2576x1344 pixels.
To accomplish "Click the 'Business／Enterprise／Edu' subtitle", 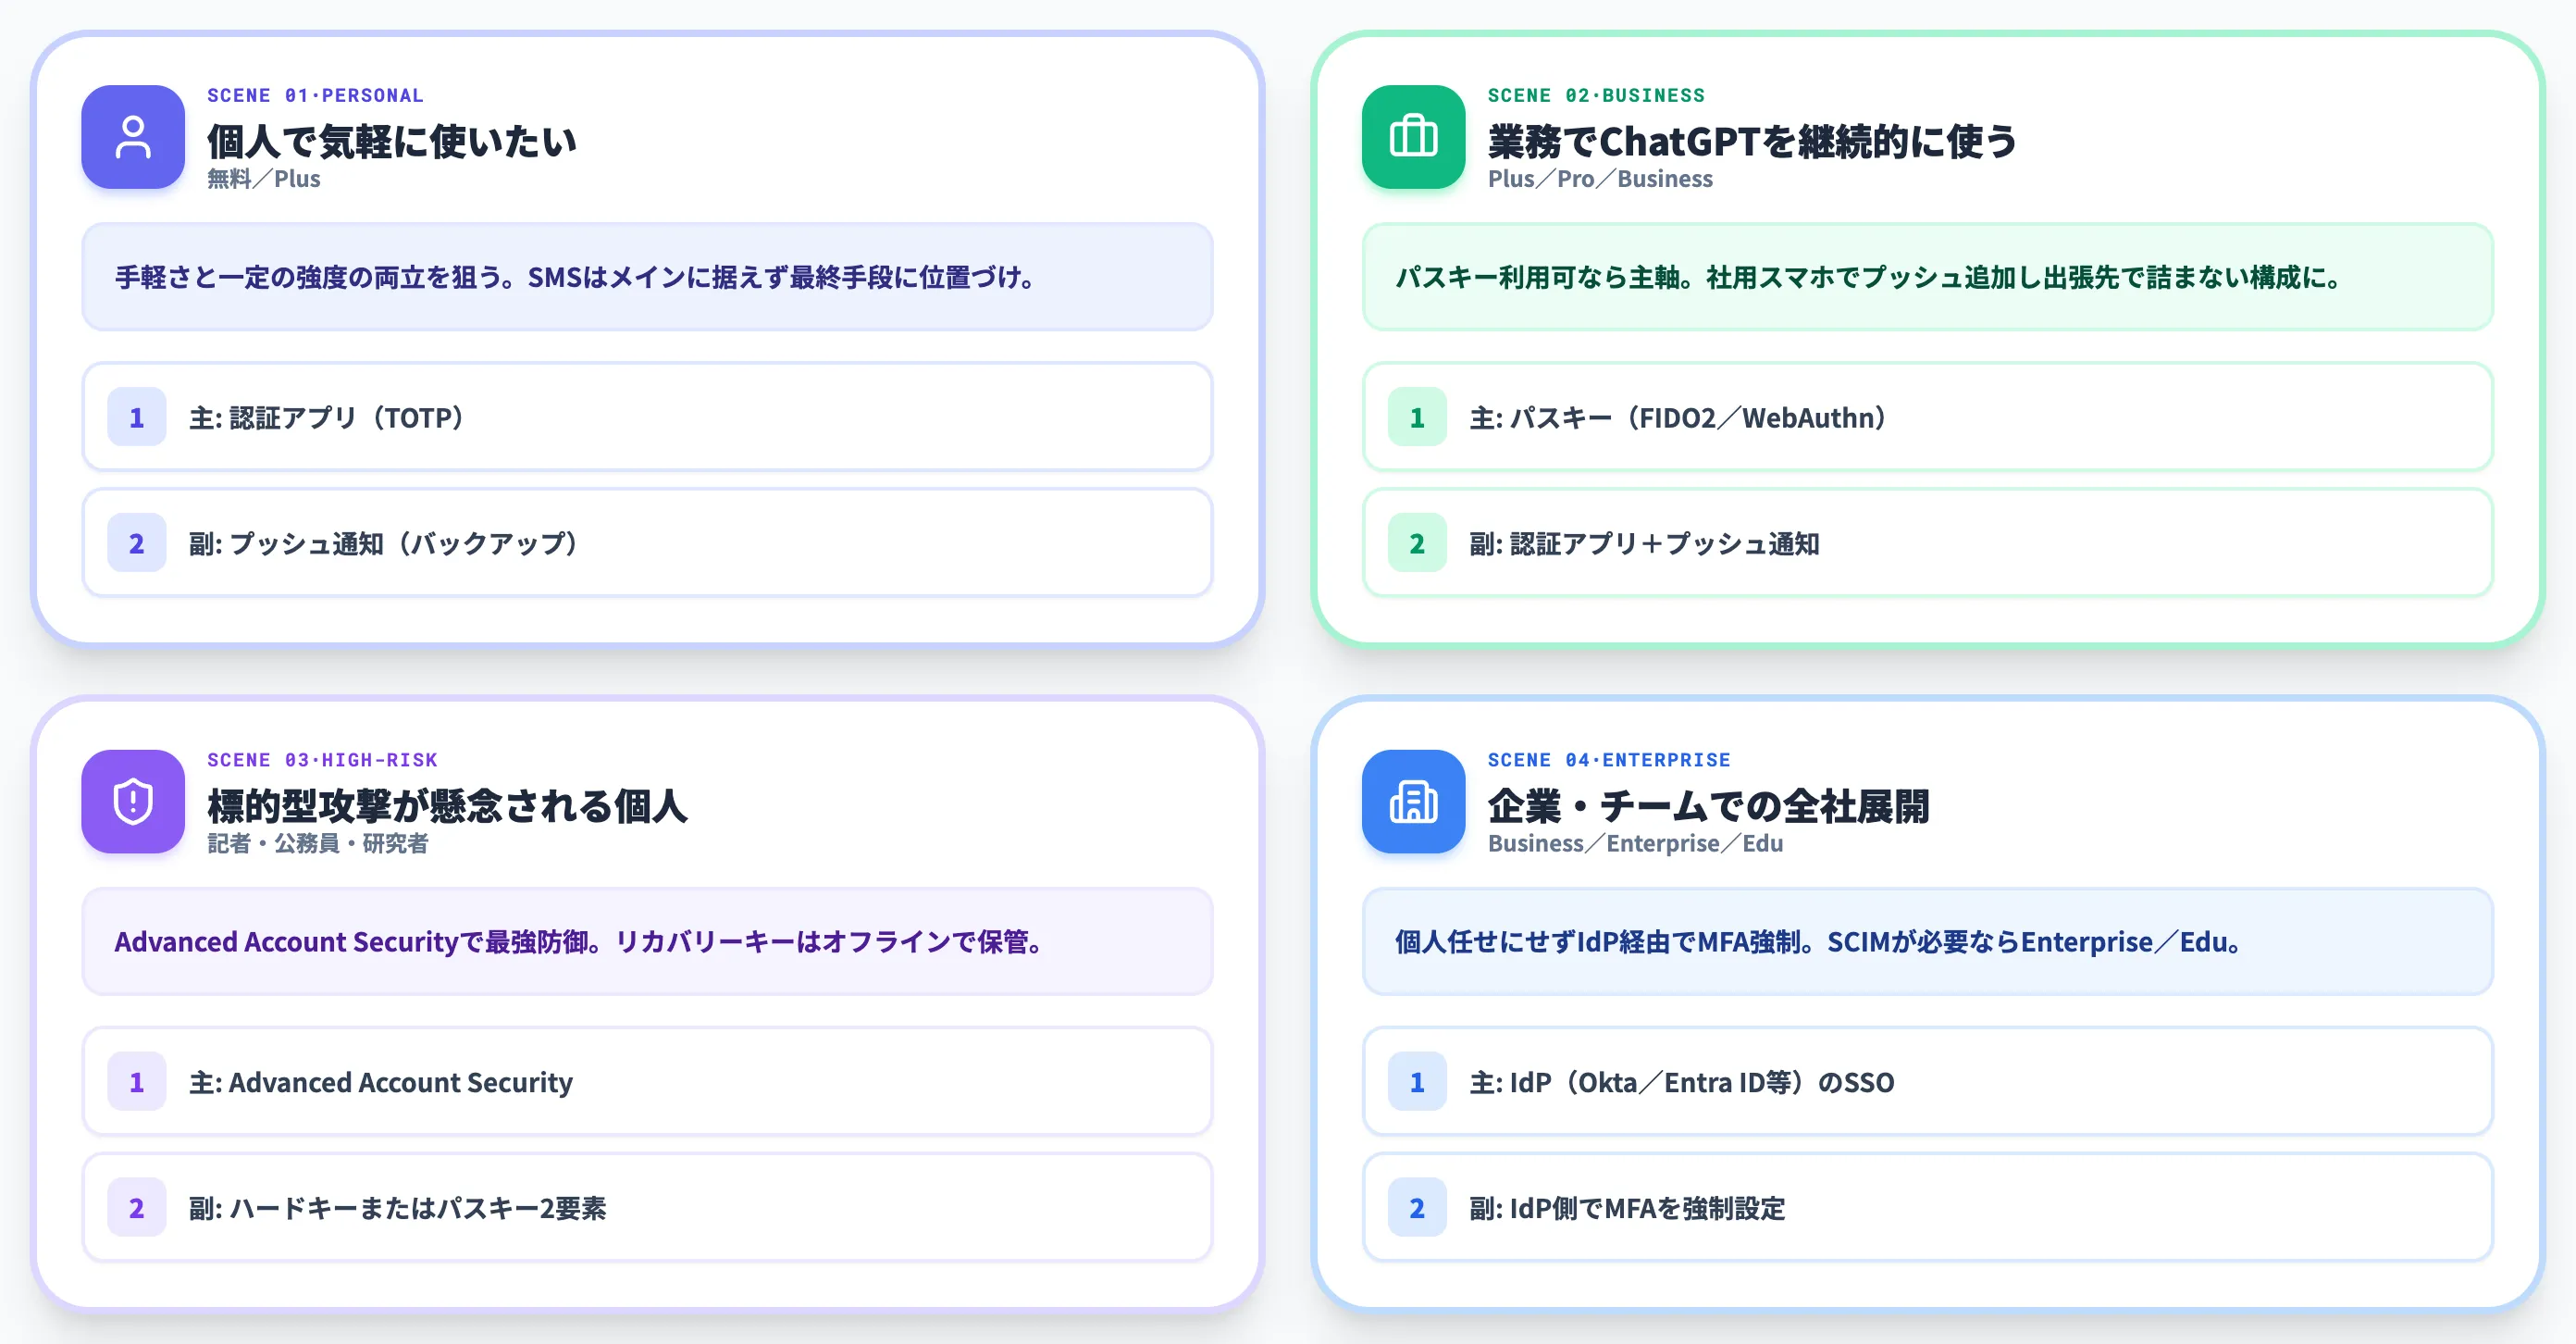I will click(x=1635, y=844).
